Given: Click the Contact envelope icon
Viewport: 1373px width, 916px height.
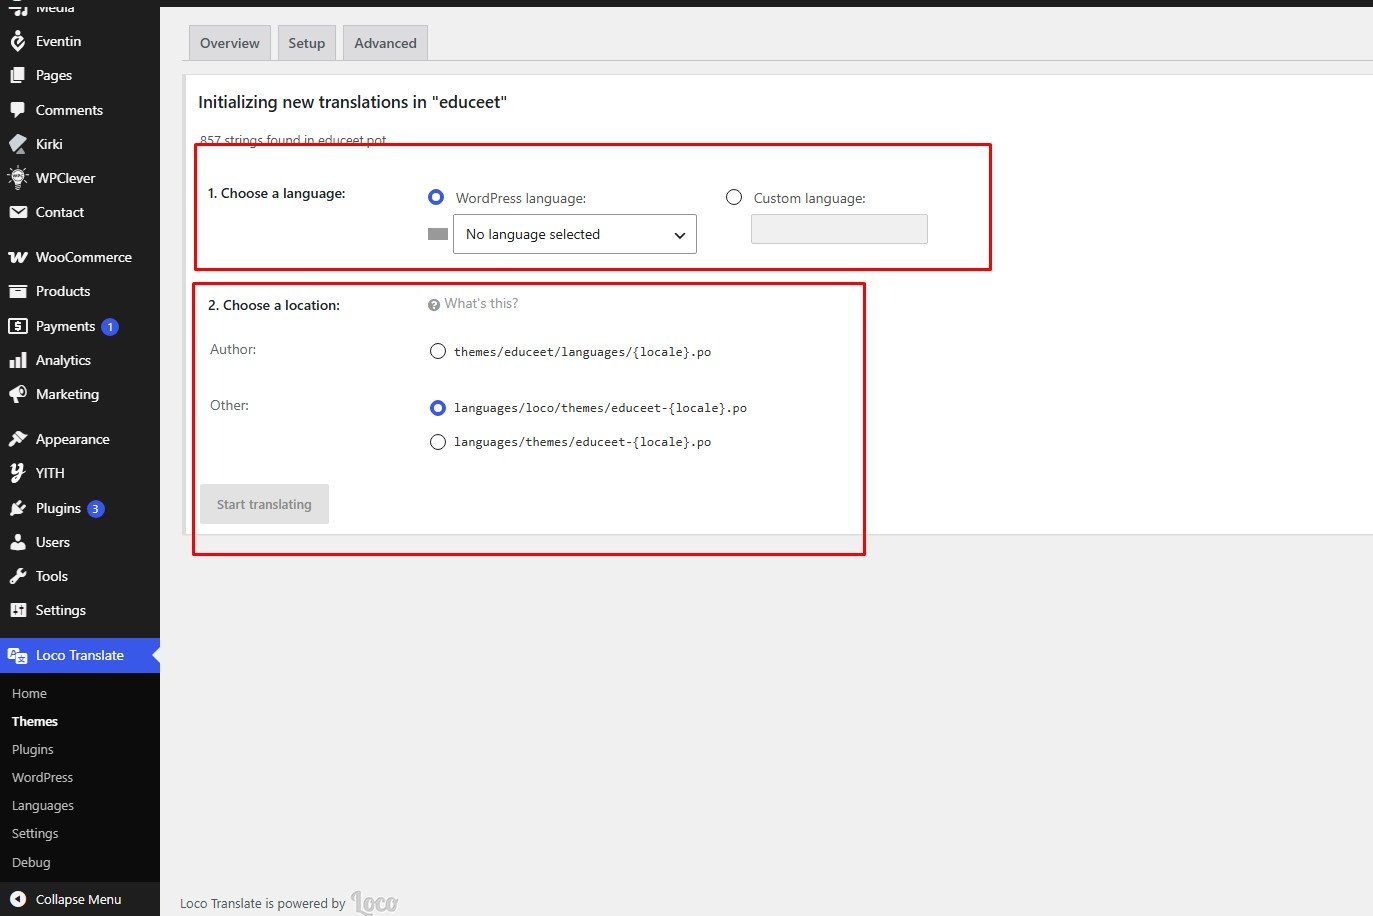Looking at the screenshot, I should pyautogui.click(x=17, y=212).
